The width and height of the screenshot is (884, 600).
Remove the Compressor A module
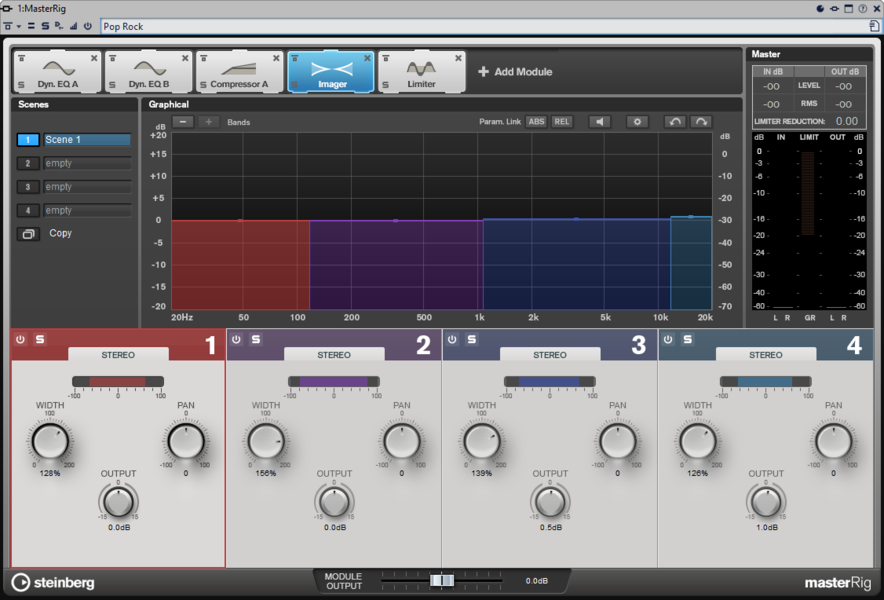click(x=276, y=58)
